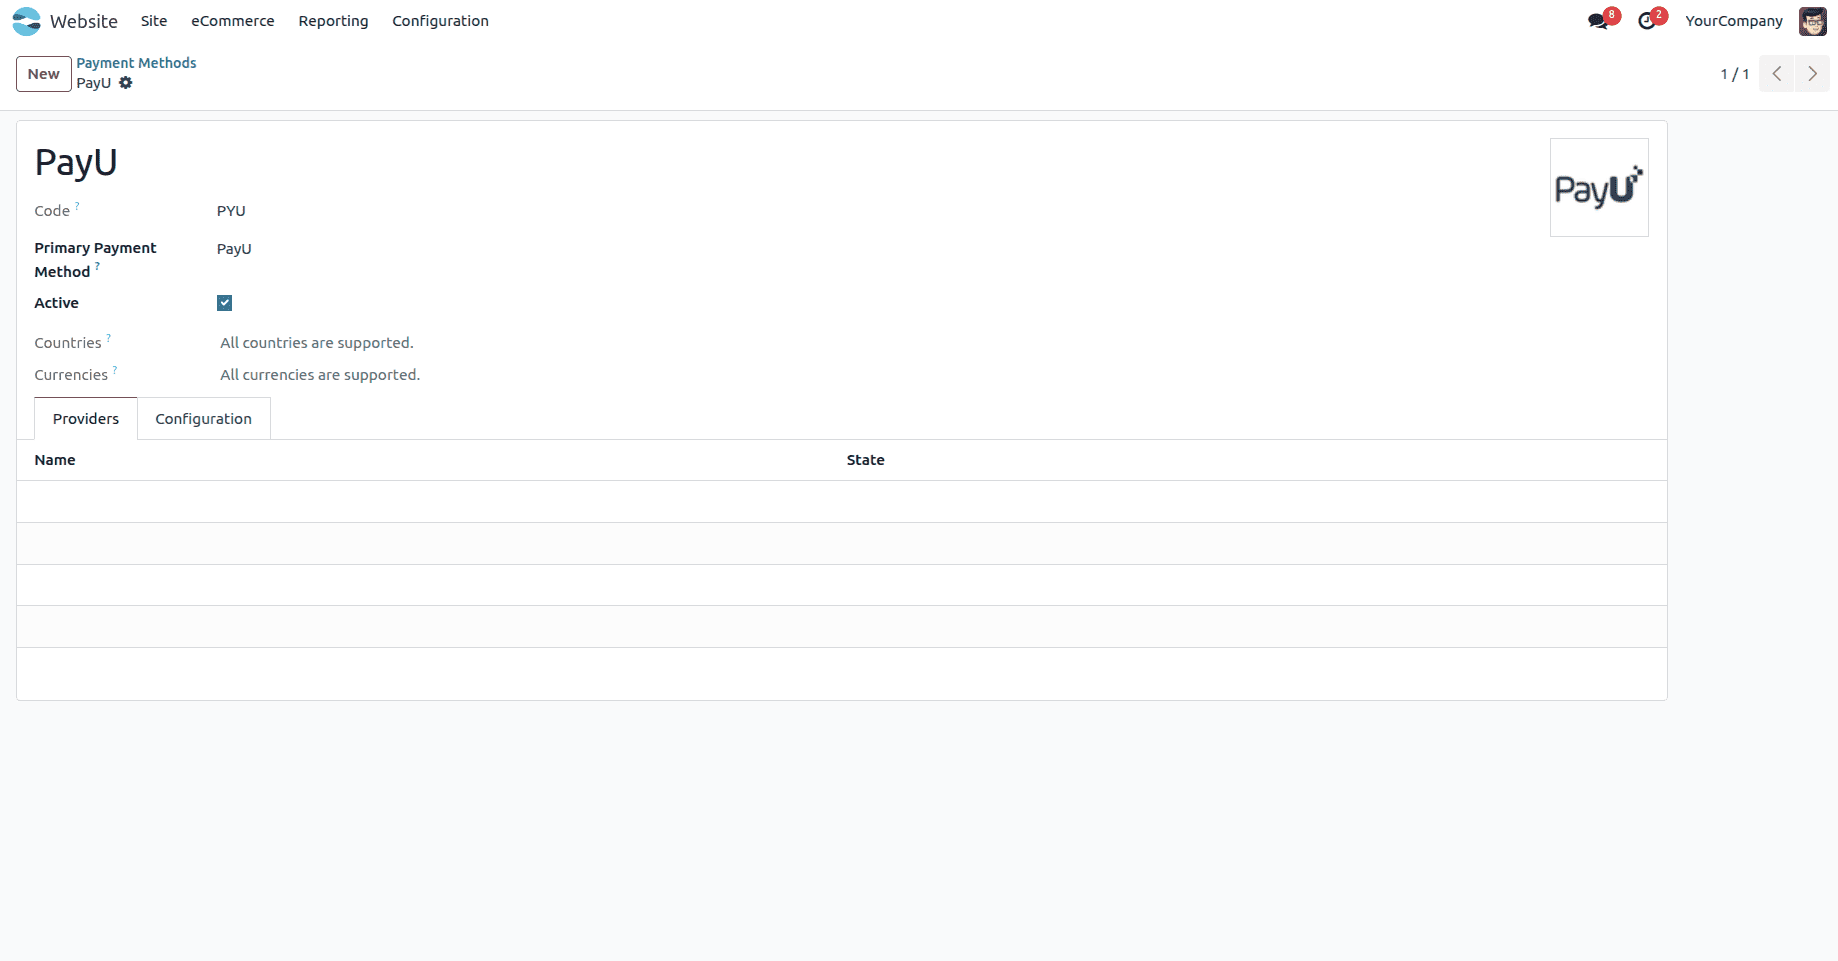
Task: Go back via Payment Methods breadcrumb link
Action: coord(136,62)
